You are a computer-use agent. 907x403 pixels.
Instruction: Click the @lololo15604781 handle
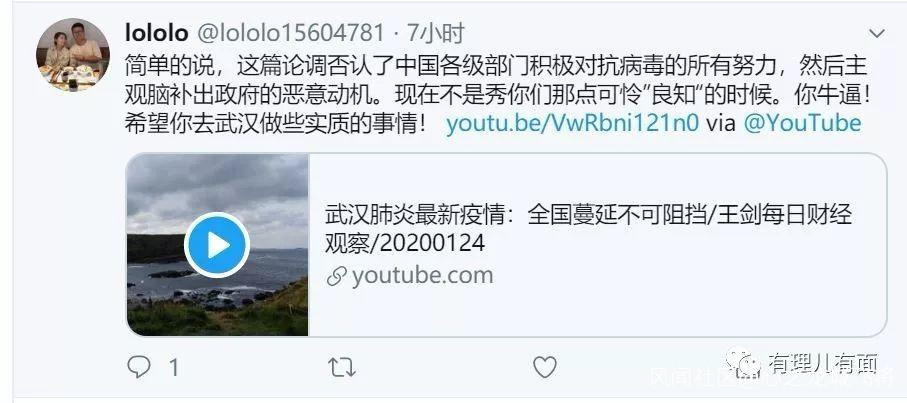(292, 34)
